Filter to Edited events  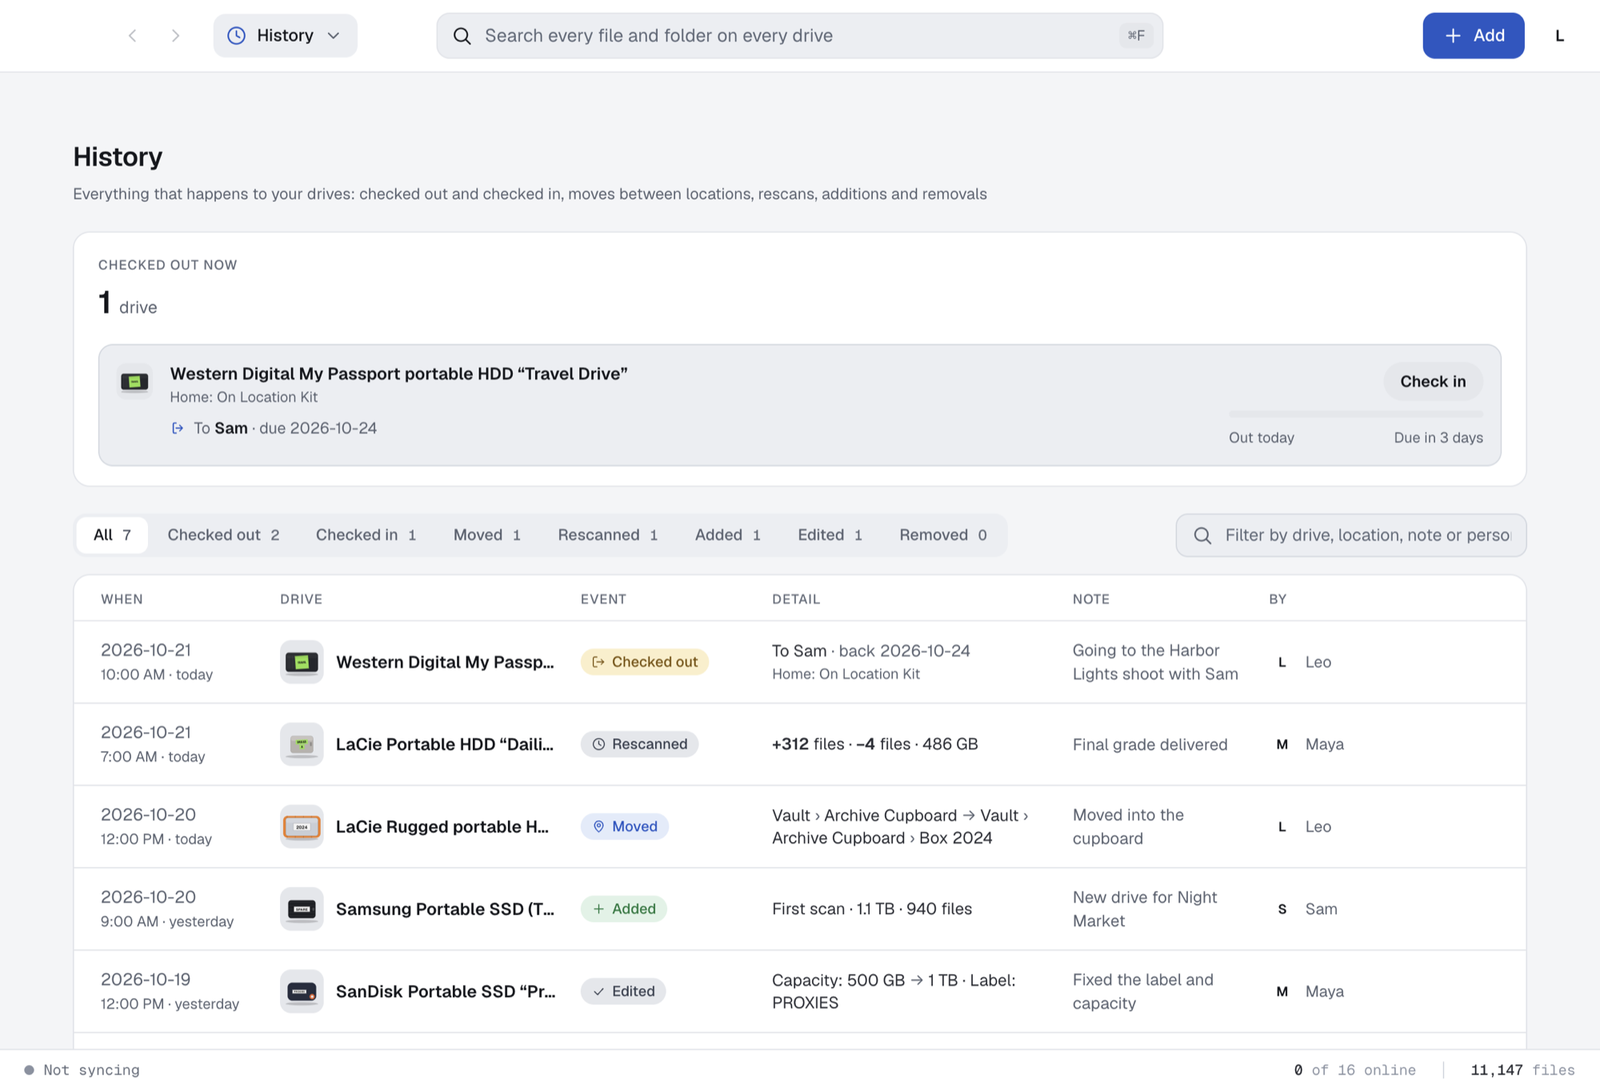click(829, 535)
